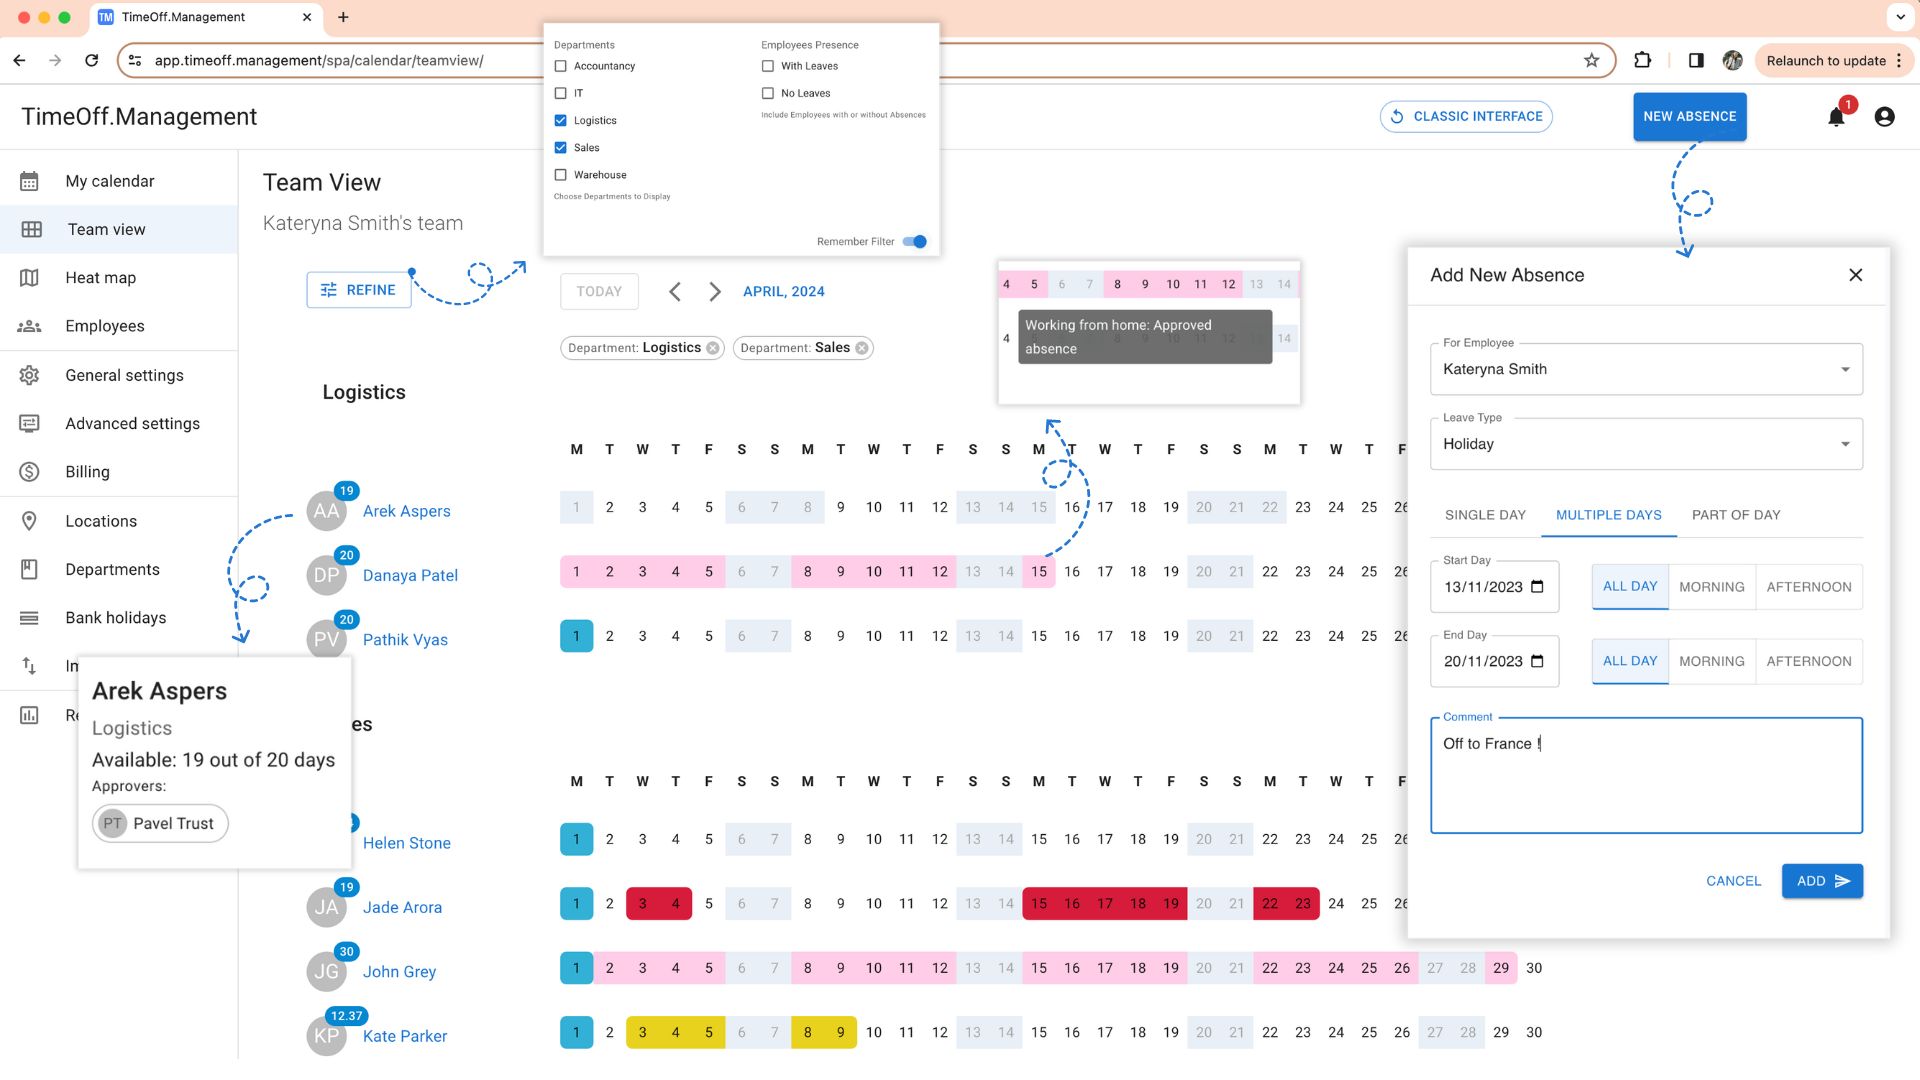1920x1080 pixels.
Task: Click ADD to submit absence
Action: tap(1822, 881)
